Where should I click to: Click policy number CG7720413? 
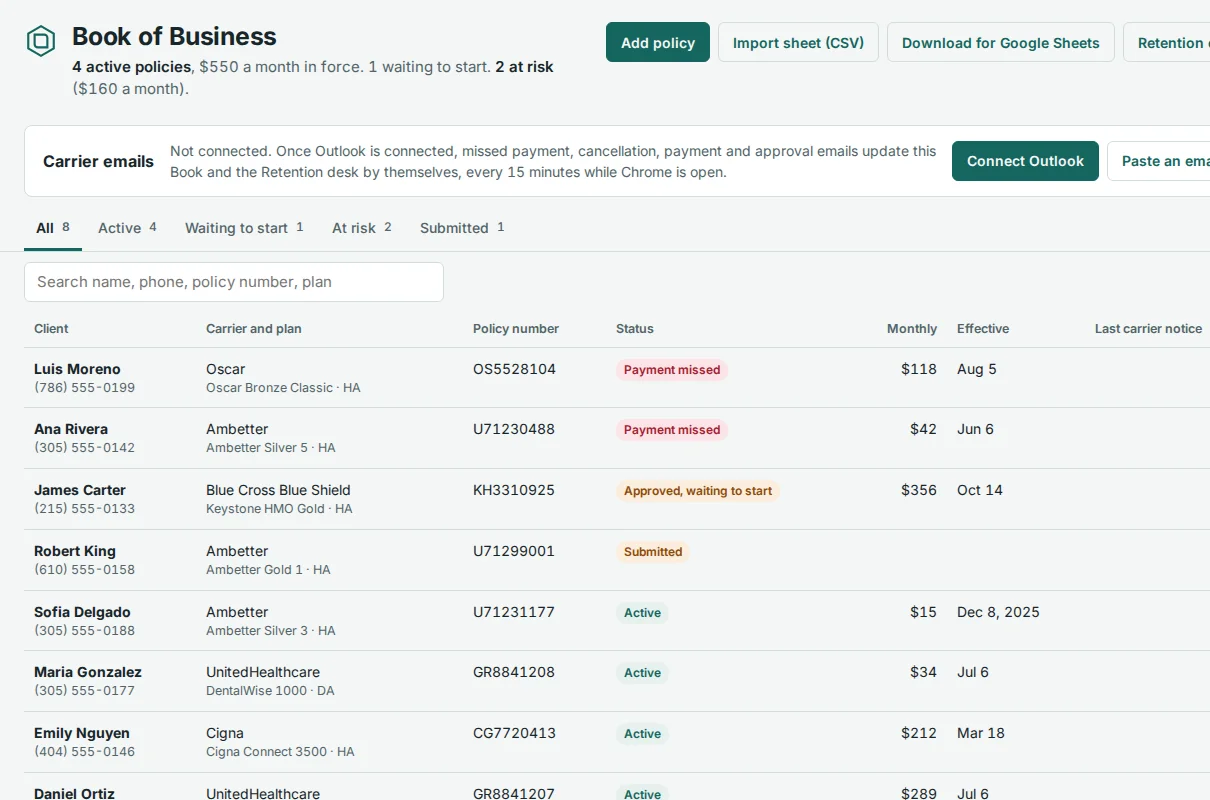[x=514, y=733]
